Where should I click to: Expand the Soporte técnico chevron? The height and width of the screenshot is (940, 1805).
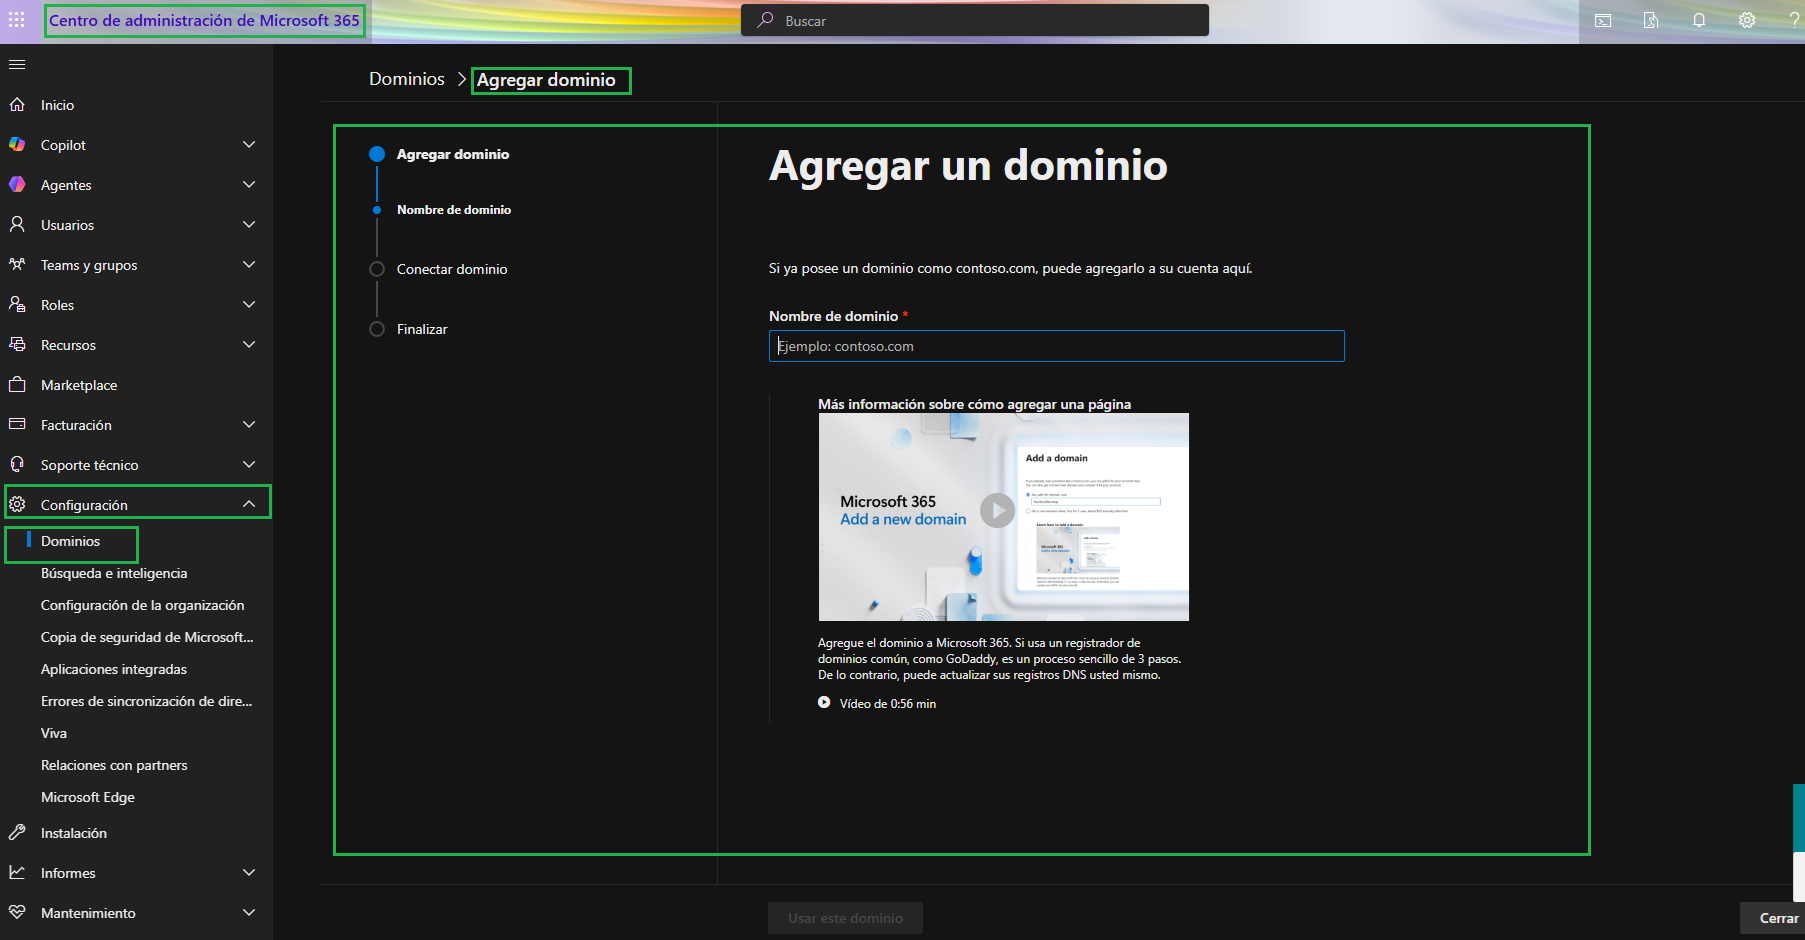(249, 465)
